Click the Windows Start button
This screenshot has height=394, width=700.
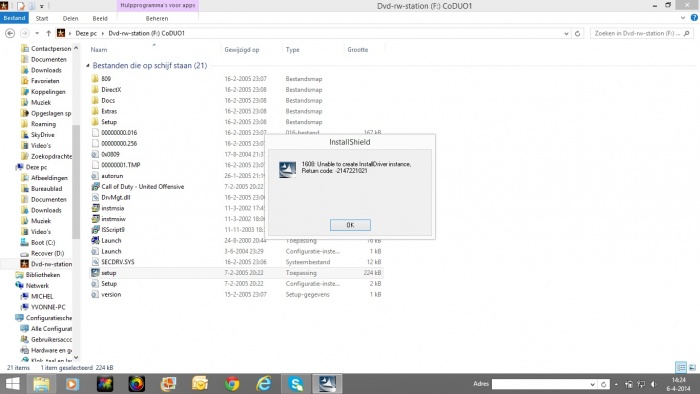(12, 384)
